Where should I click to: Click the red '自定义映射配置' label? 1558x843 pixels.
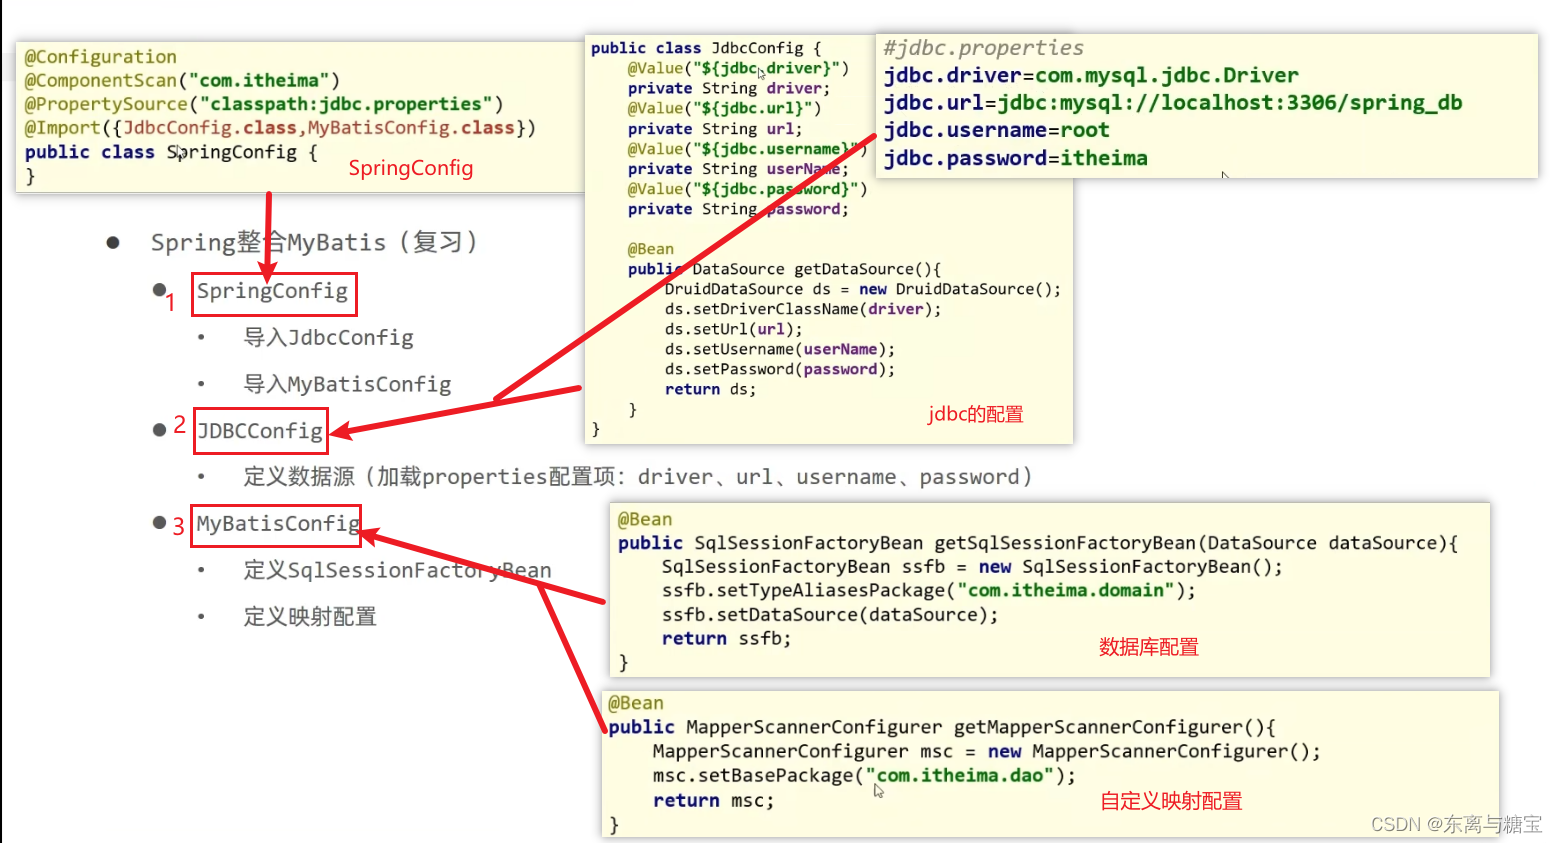[x=1171, y=801]
